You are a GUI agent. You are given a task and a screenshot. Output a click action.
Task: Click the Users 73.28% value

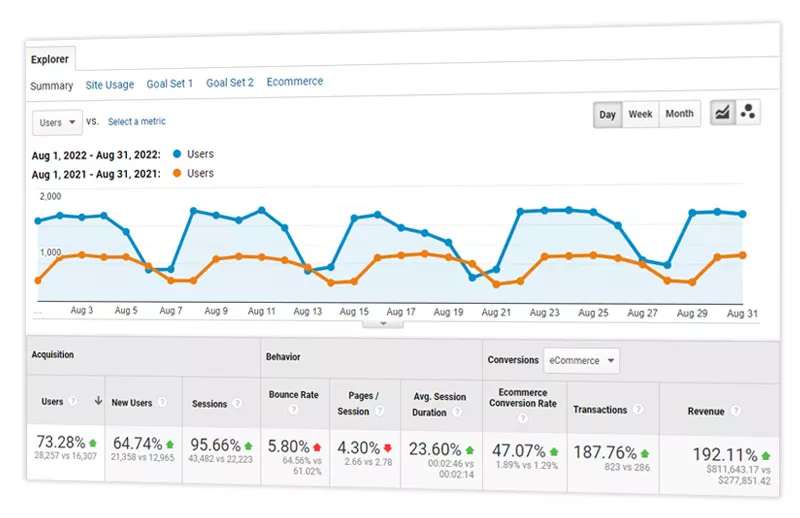[61, 441]
